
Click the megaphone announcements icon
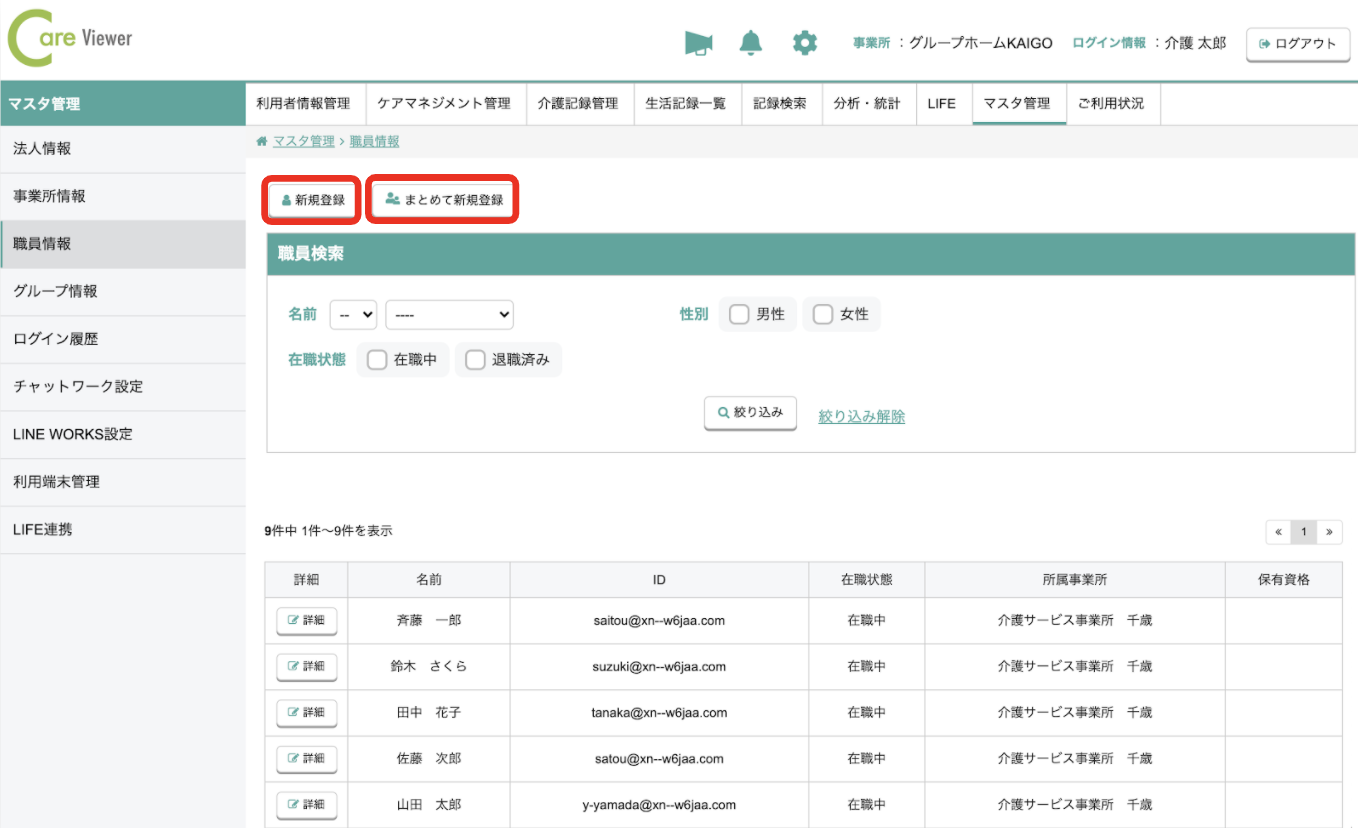[698, 43]
